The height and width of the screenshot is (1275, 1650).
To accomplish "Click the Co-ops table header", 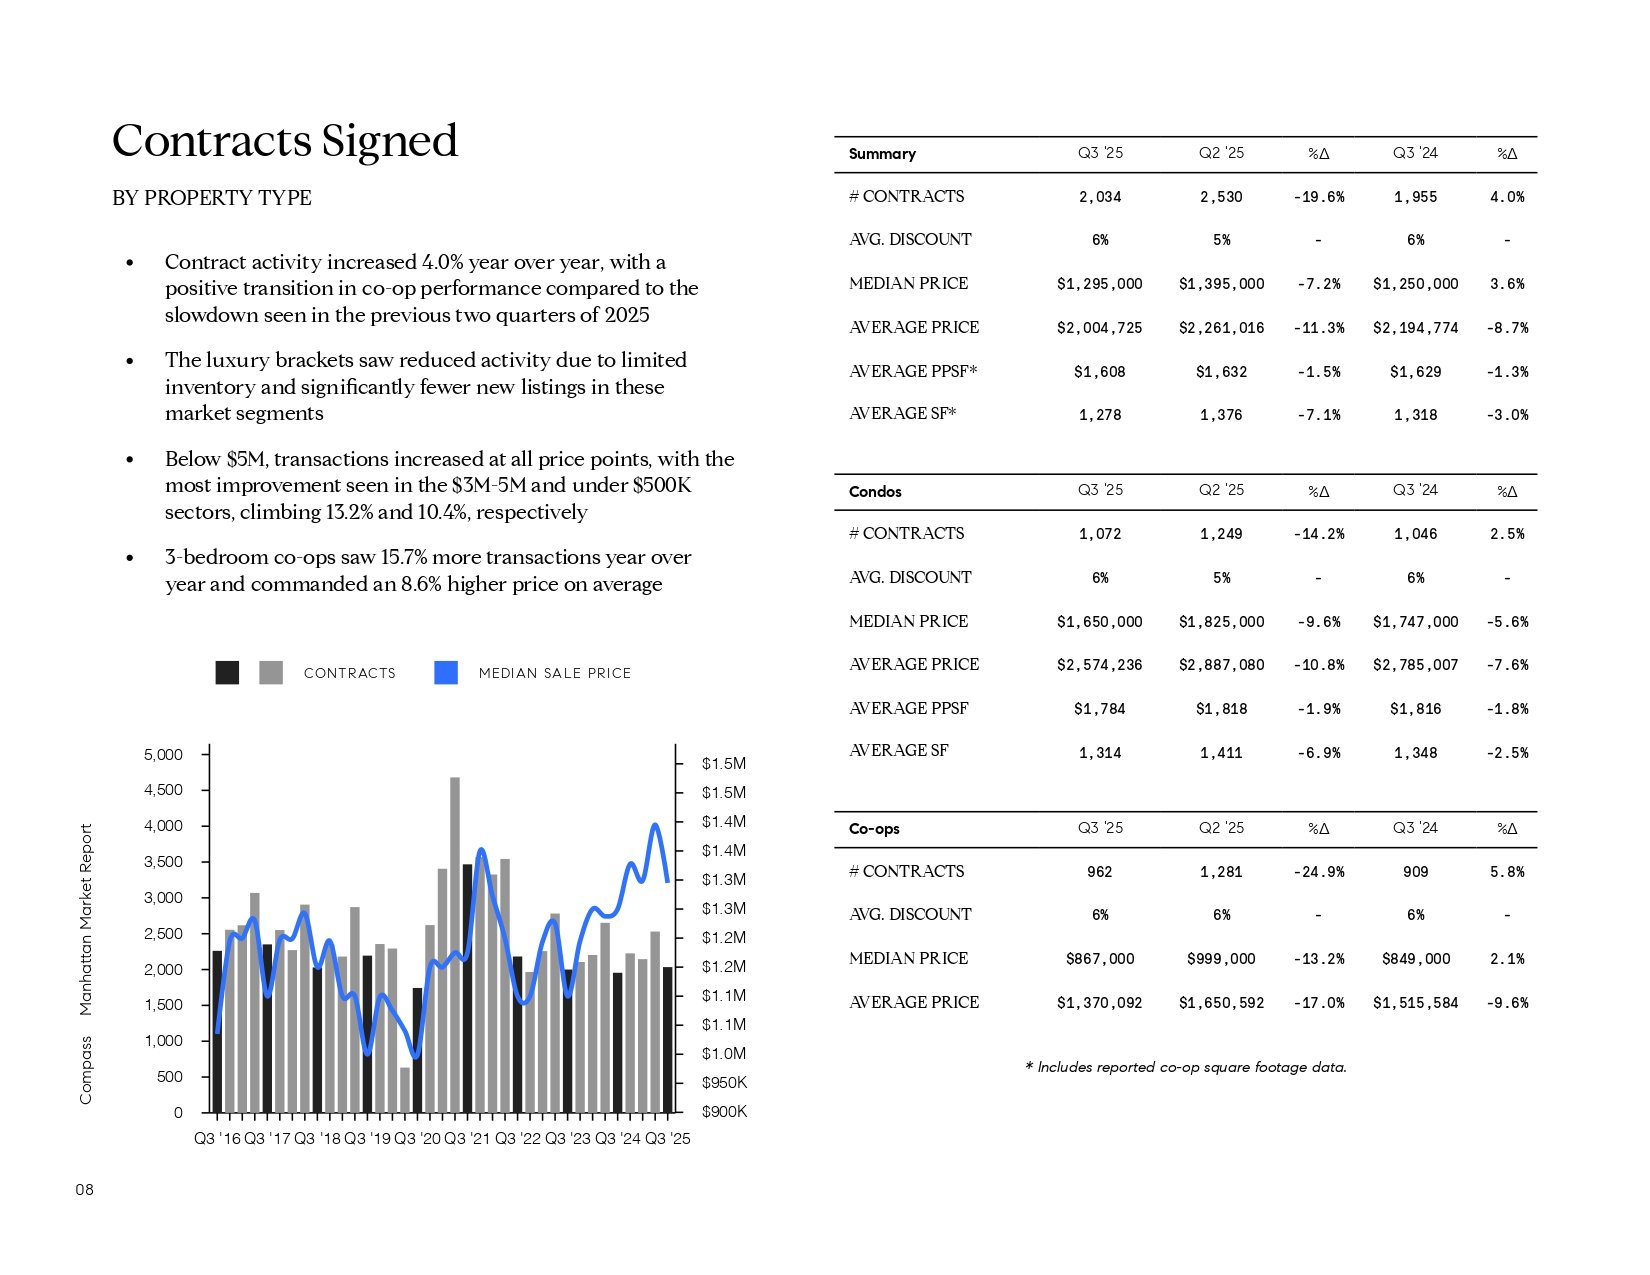I will click(x=874, y=829).
